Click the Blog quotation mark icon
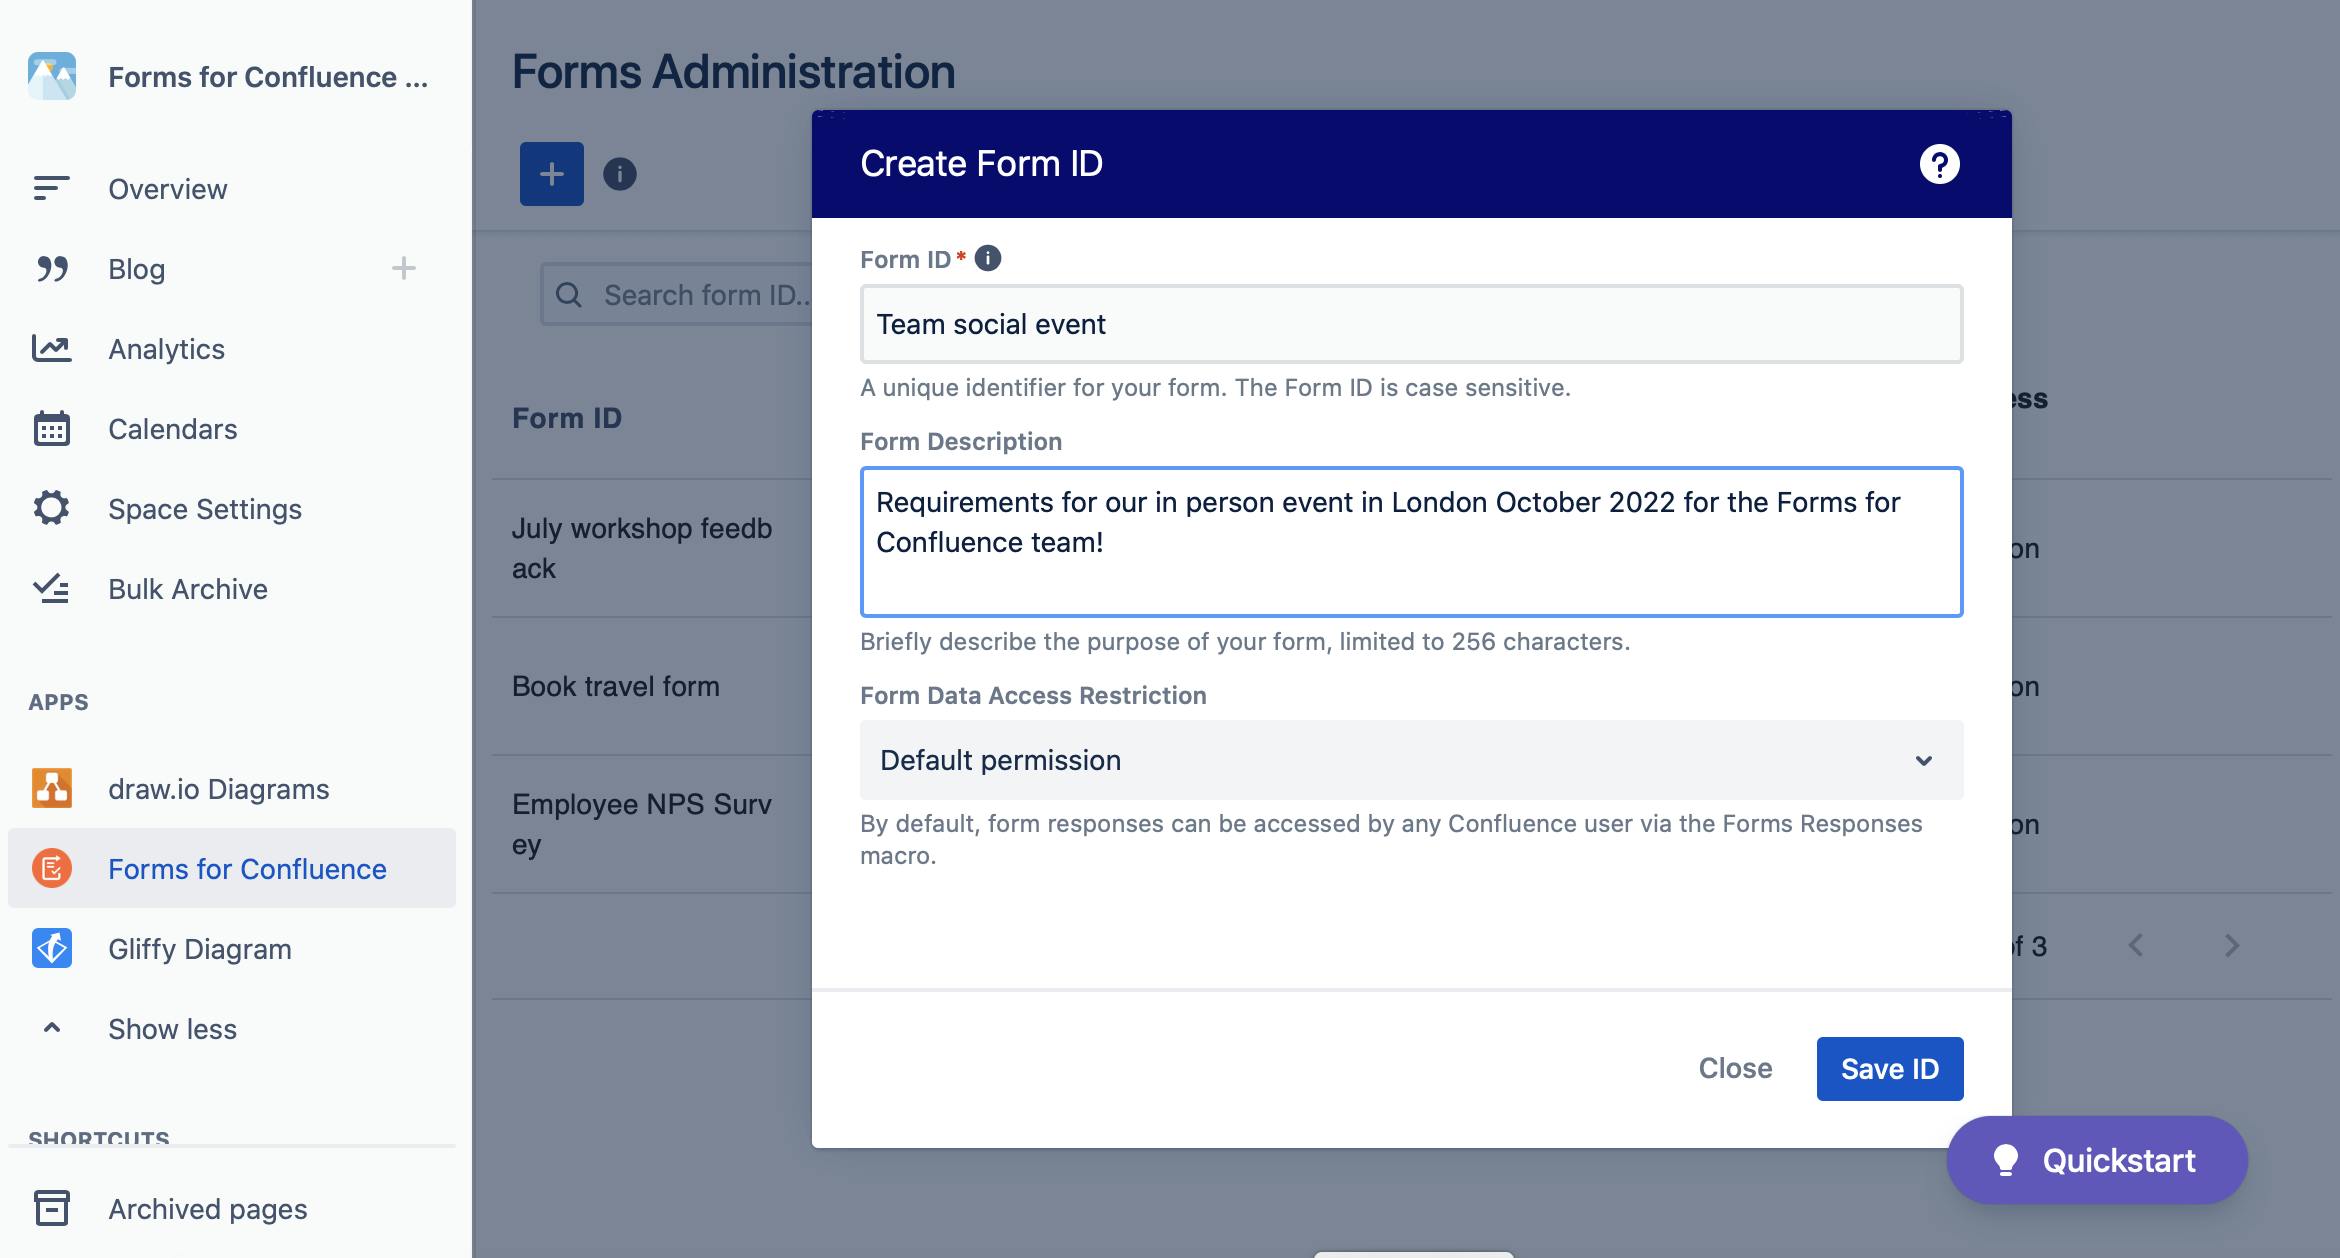The height and width of the screenshot is (1258, 2340). (x=52, y=268)
